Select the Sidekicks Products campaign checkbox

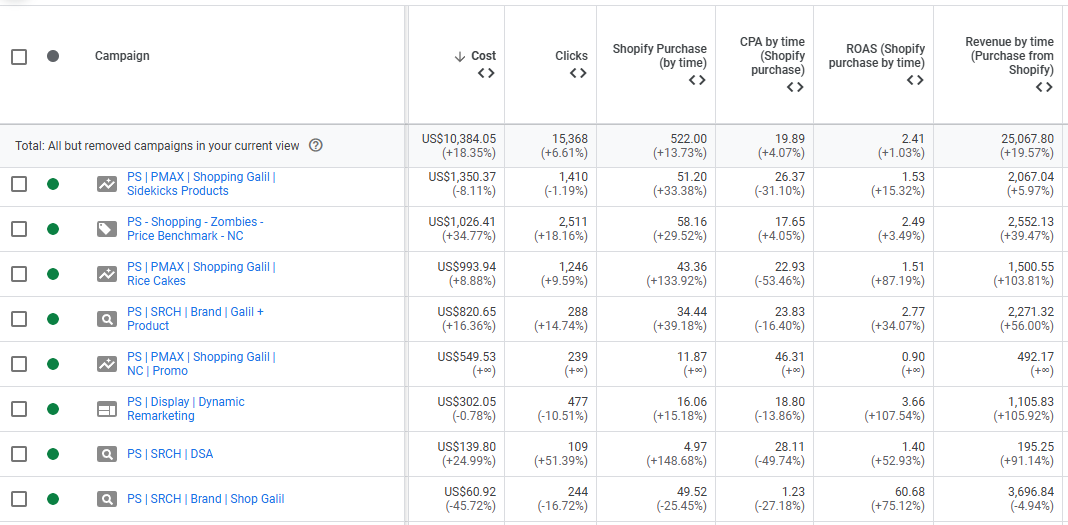coord(19,184)
